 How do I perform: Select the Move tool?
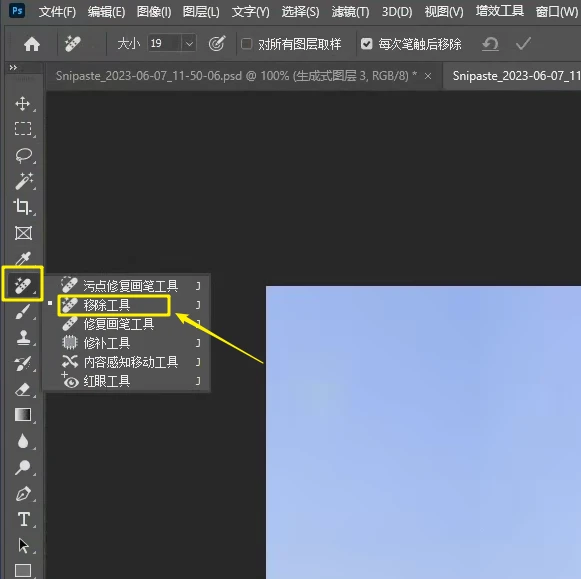23,104
